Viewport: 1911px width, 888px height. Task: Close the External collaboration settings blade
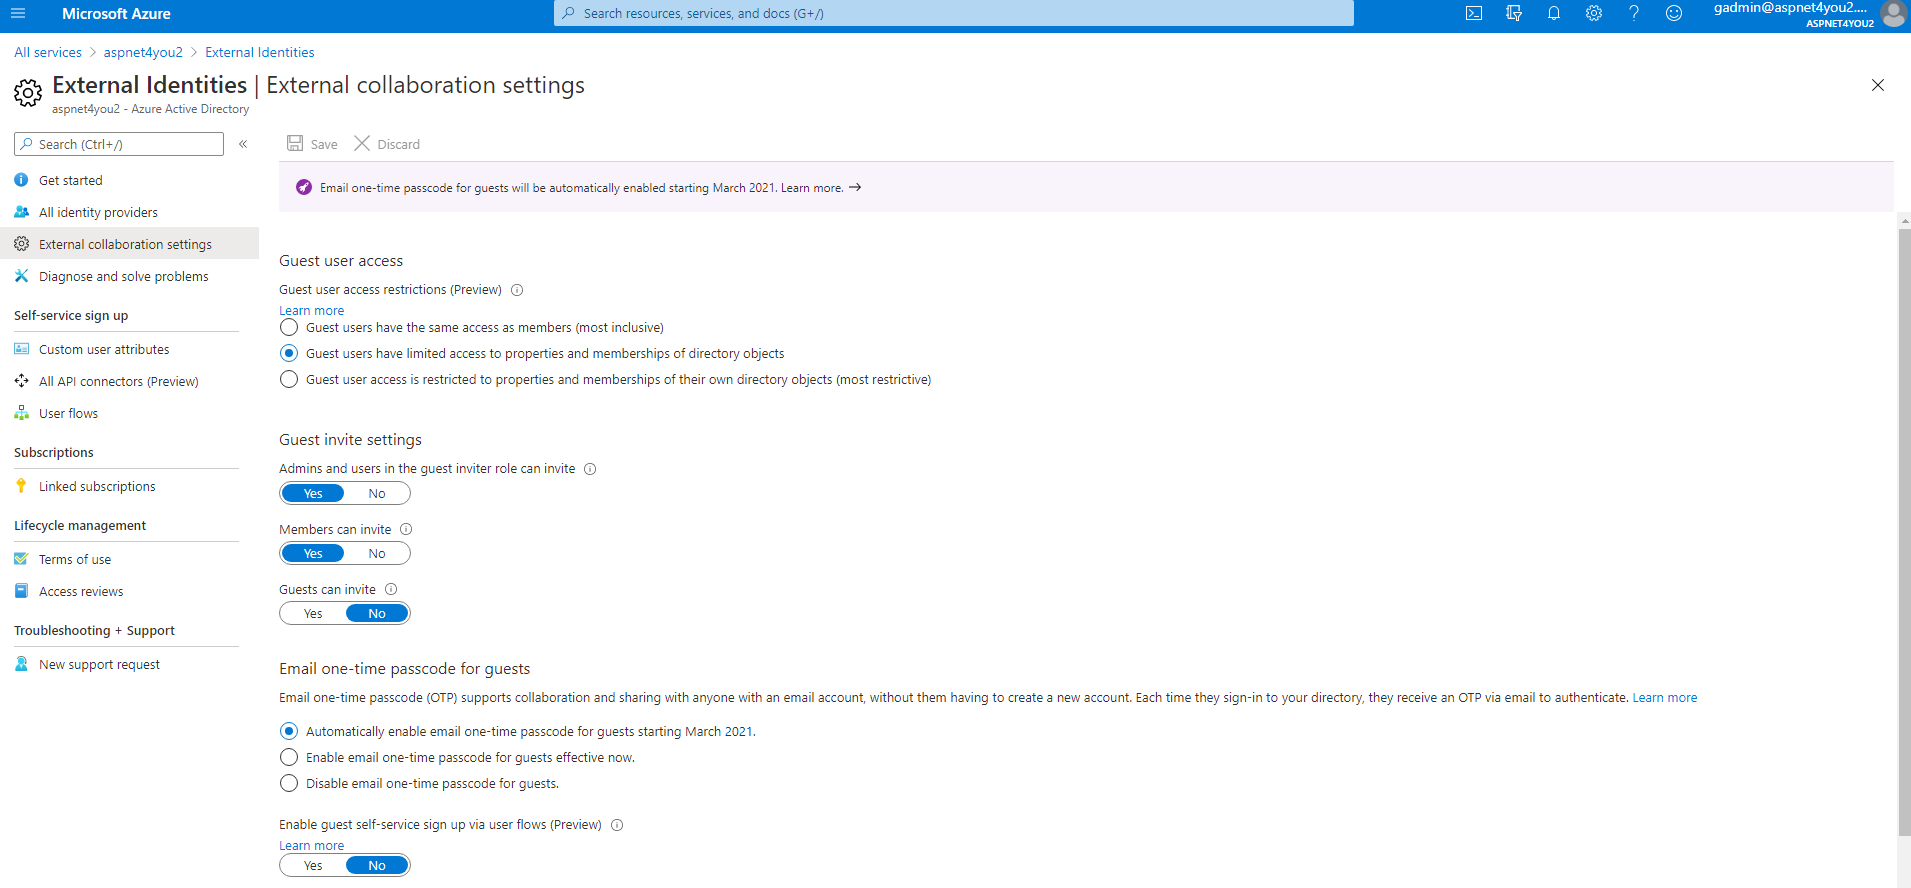tap(1878, 85)
